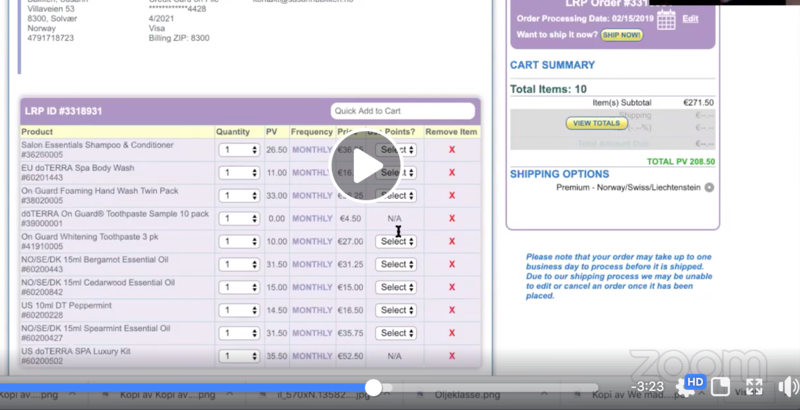Image resolution: width=800 pixels, height=410 pixels.
Task: Open quantity dropdown for Whitening Toothpaste
Action: [239, 241]
